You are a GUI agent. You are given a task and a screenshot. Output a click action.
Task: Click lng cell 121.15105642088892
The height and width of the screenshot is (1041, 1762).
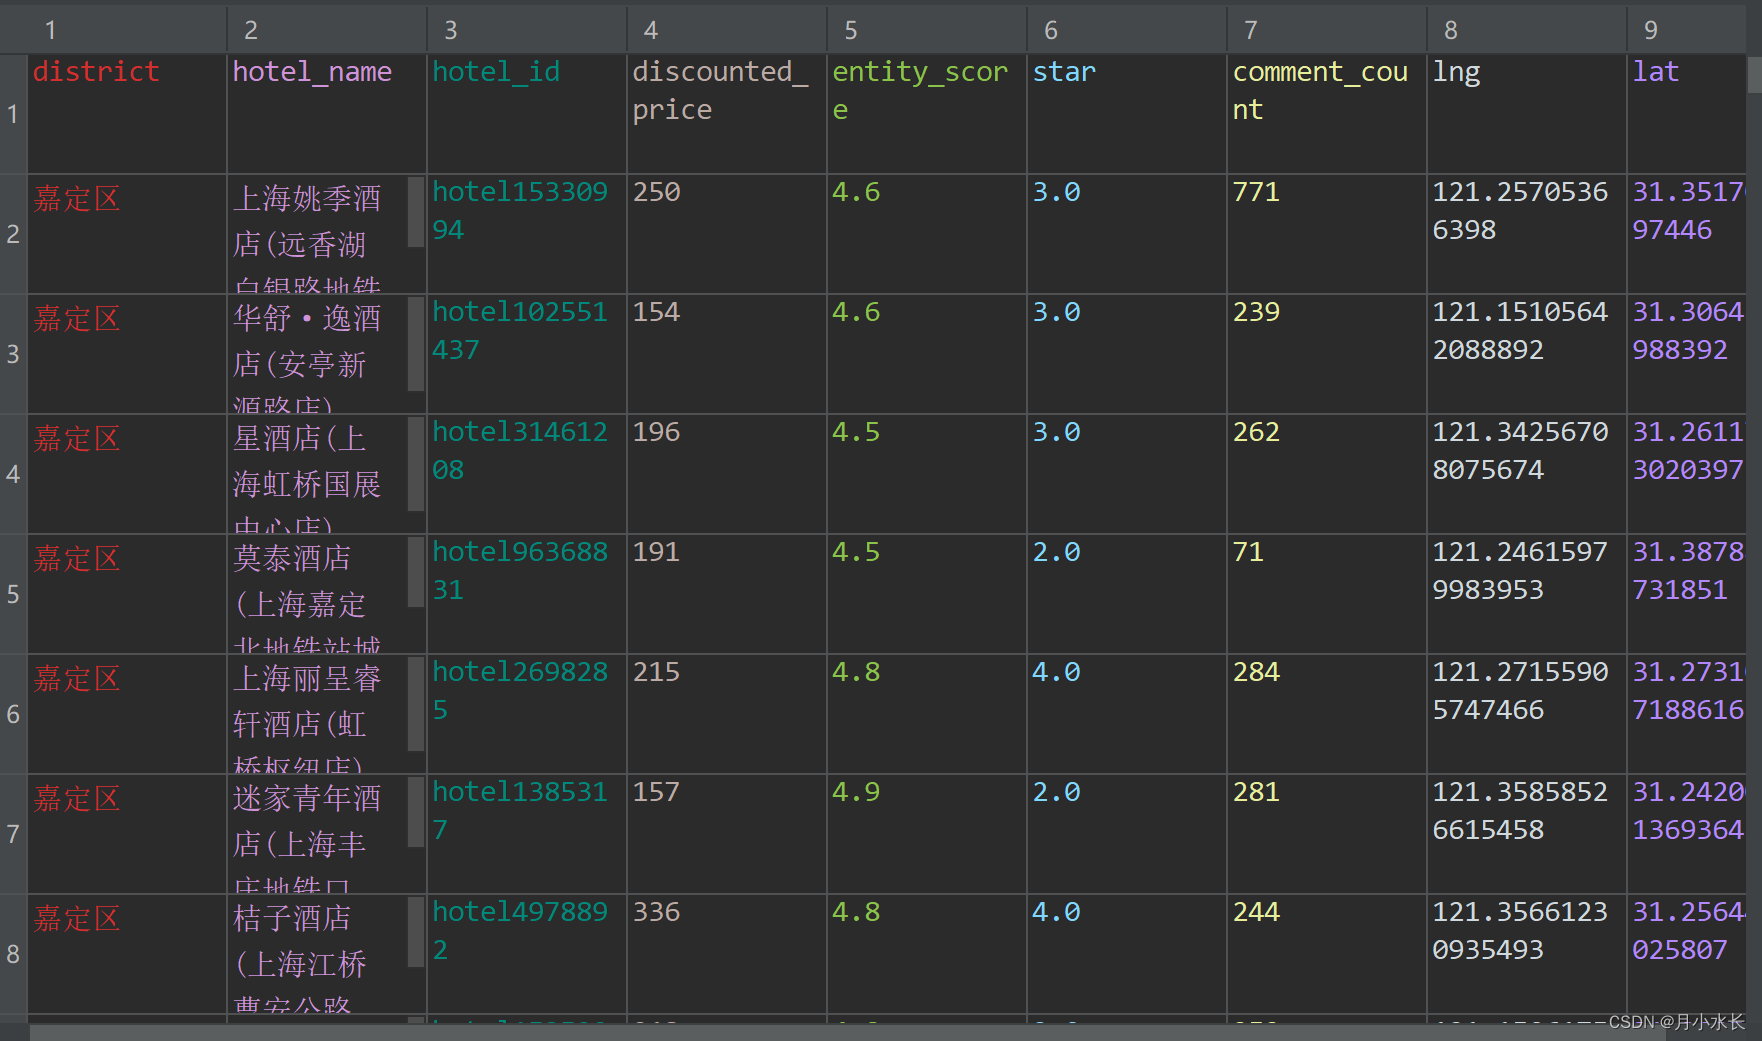point(1527,354)
